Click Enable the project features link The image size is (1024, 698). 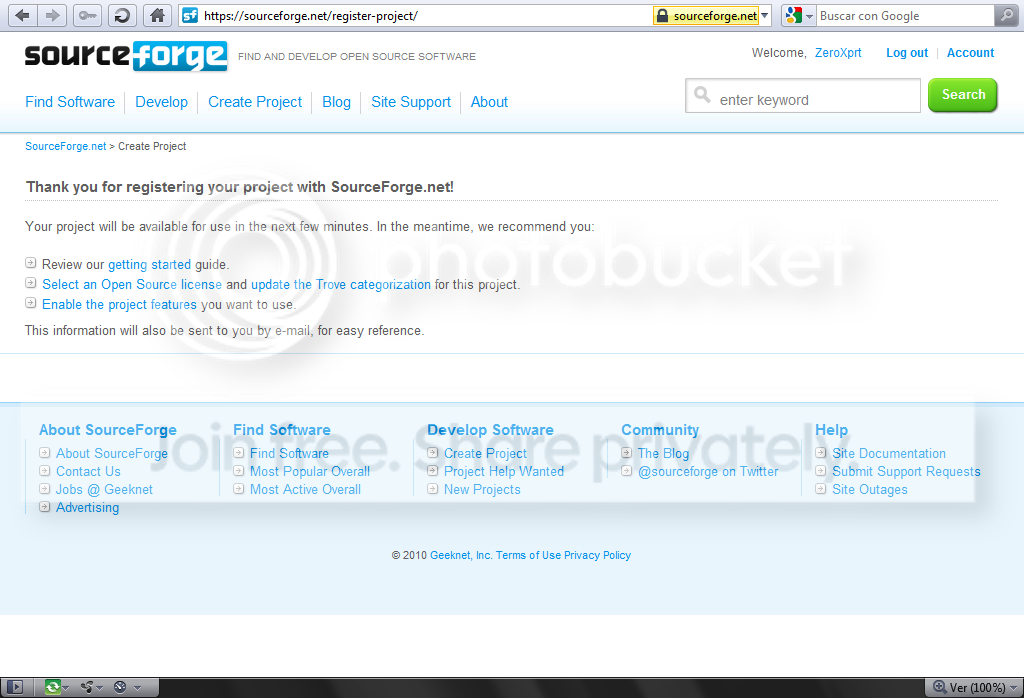click(x=120, y=304)
